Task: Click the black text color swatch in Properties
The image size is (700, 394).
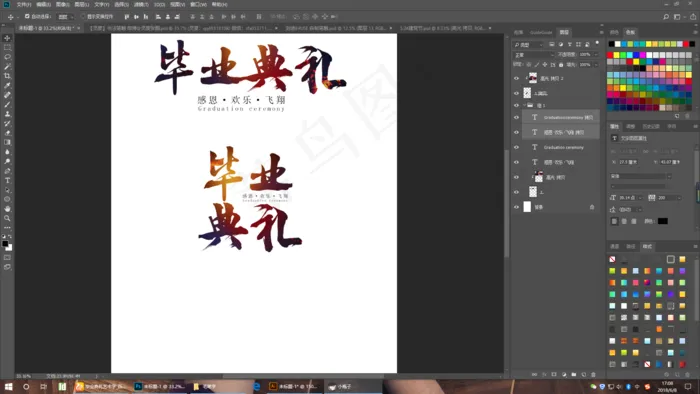Action: [x=662, y=221]
